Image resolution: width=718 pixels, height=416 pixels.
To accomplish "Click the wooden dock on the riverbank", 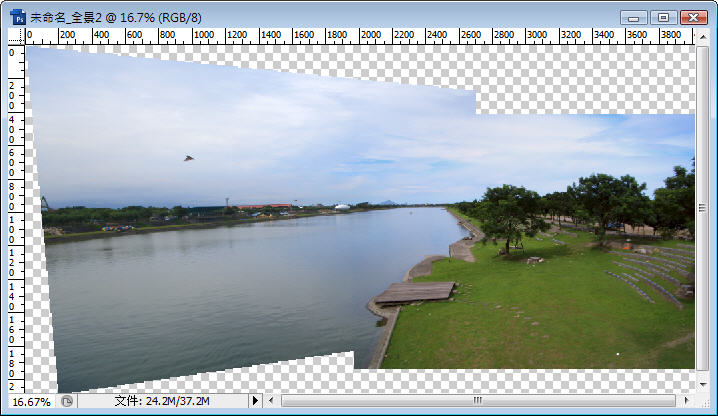I will (x=415, y=292).
